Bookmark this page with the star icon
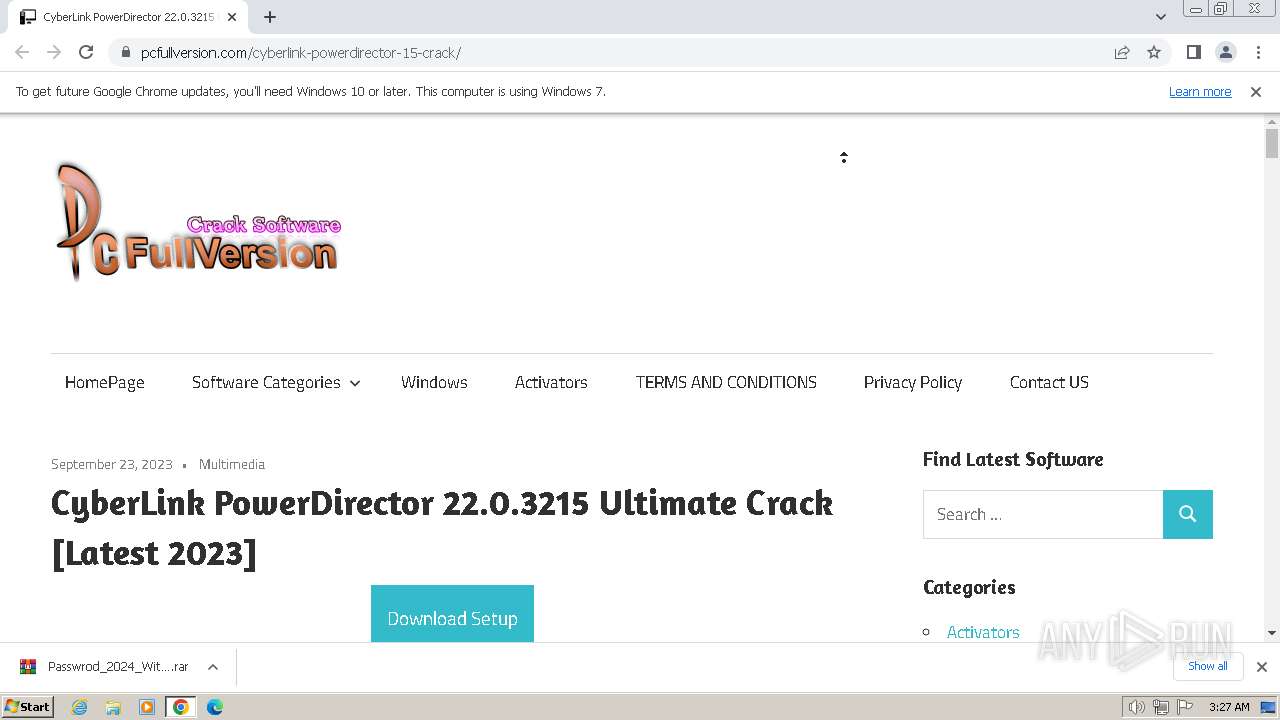This screenshot has width=1280, height=720. coord(1154,52)
